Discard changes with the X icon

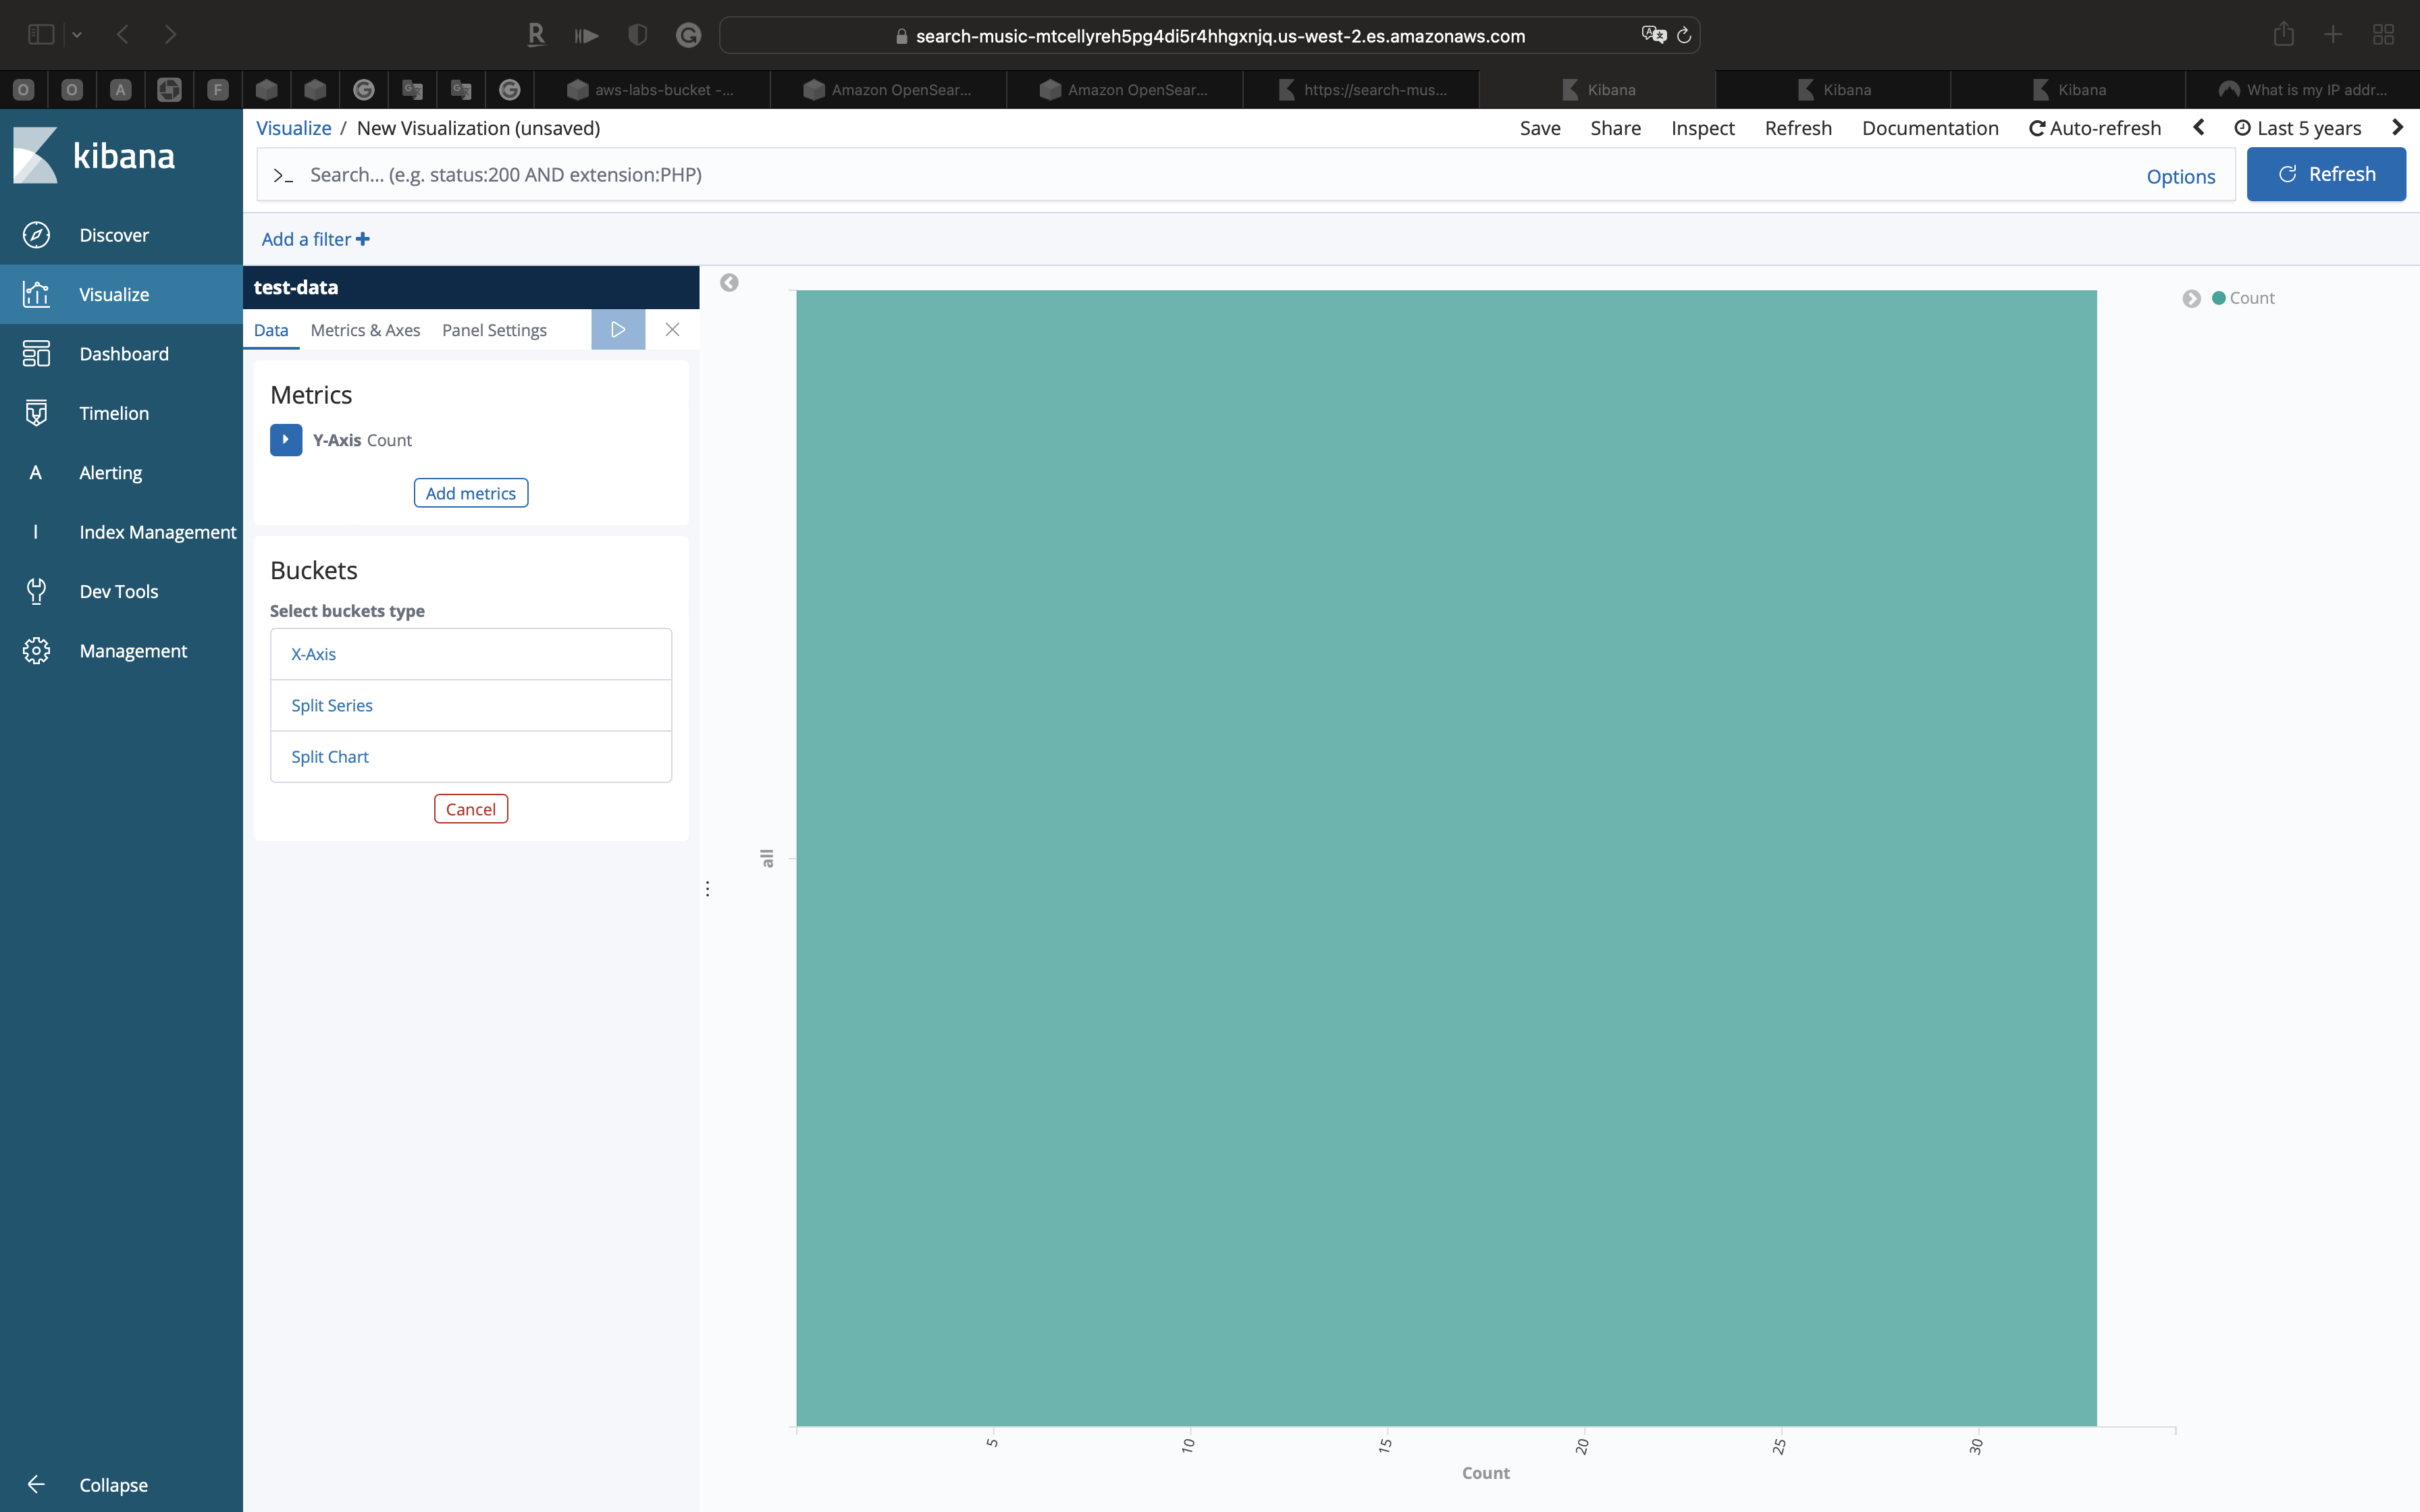click(672, 330)
